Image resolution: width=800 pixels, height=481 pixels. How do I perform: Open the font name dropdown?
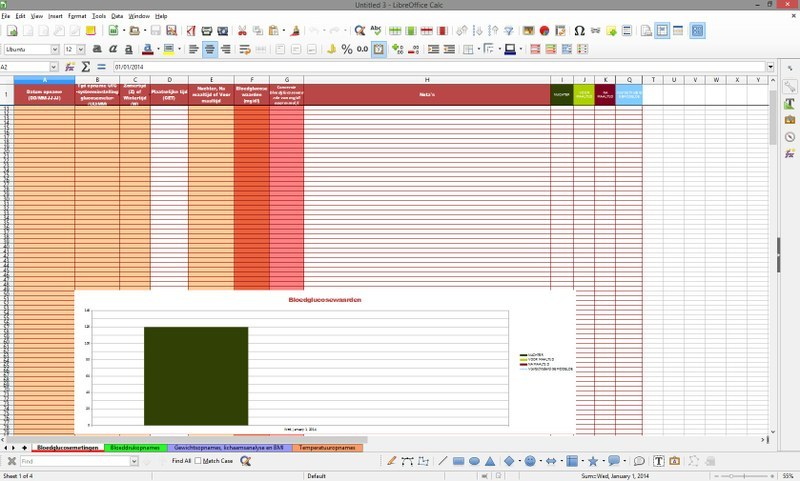55,49
